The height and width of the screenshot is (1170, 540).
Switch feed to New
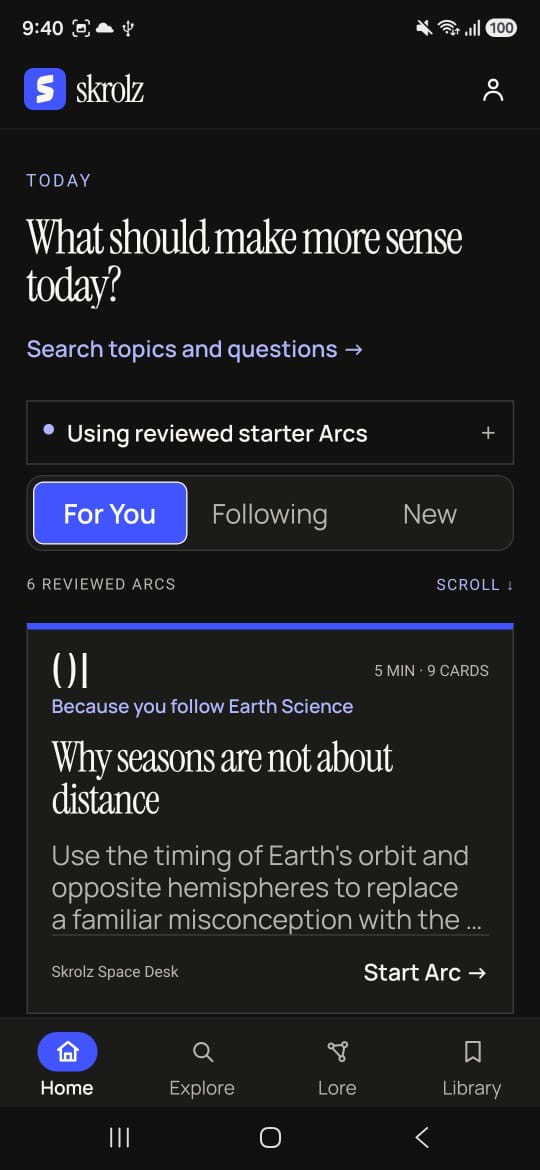click(430, 513)
